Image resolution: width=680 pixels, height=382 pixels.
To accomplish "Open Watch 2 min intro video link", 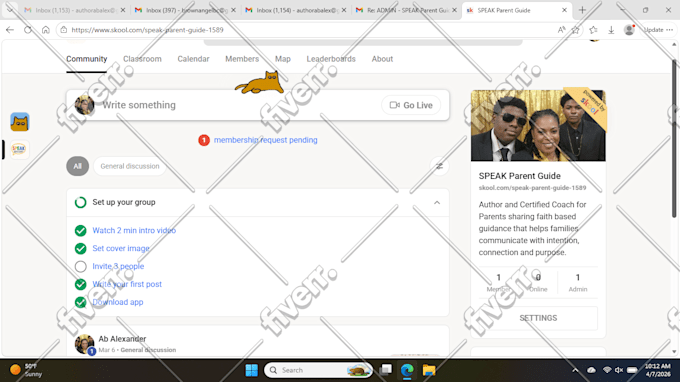I will [x=134, y=231].
